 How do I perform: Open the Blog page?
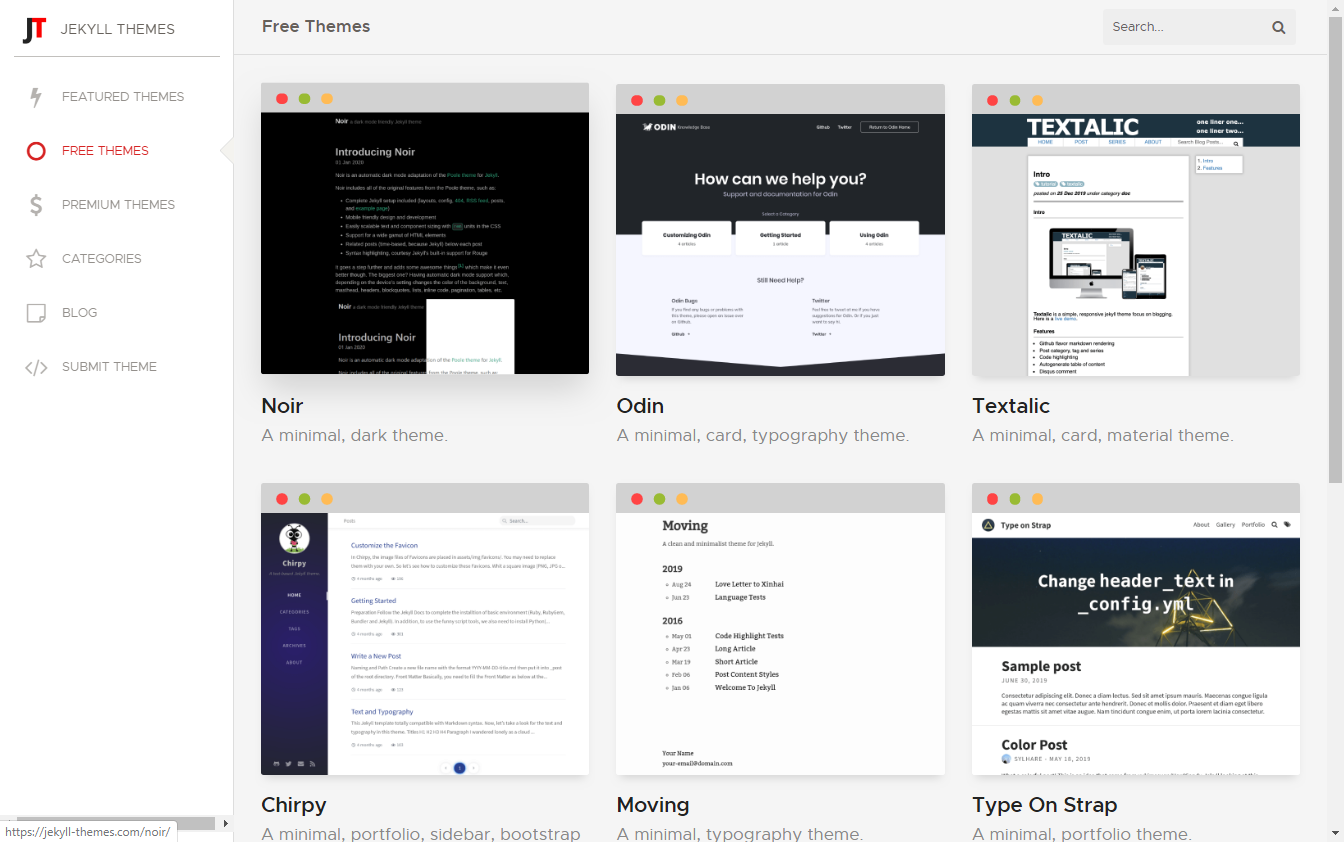click(x=80, y=313)
